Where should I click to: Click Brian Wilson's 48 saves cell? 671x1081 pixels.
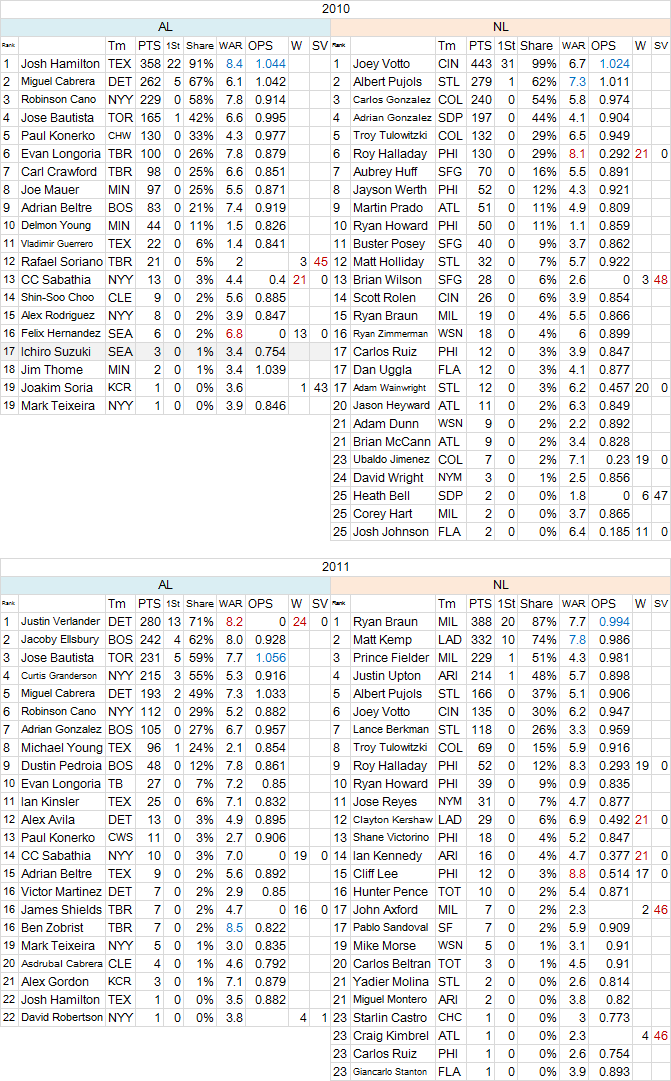click(661, 279)
